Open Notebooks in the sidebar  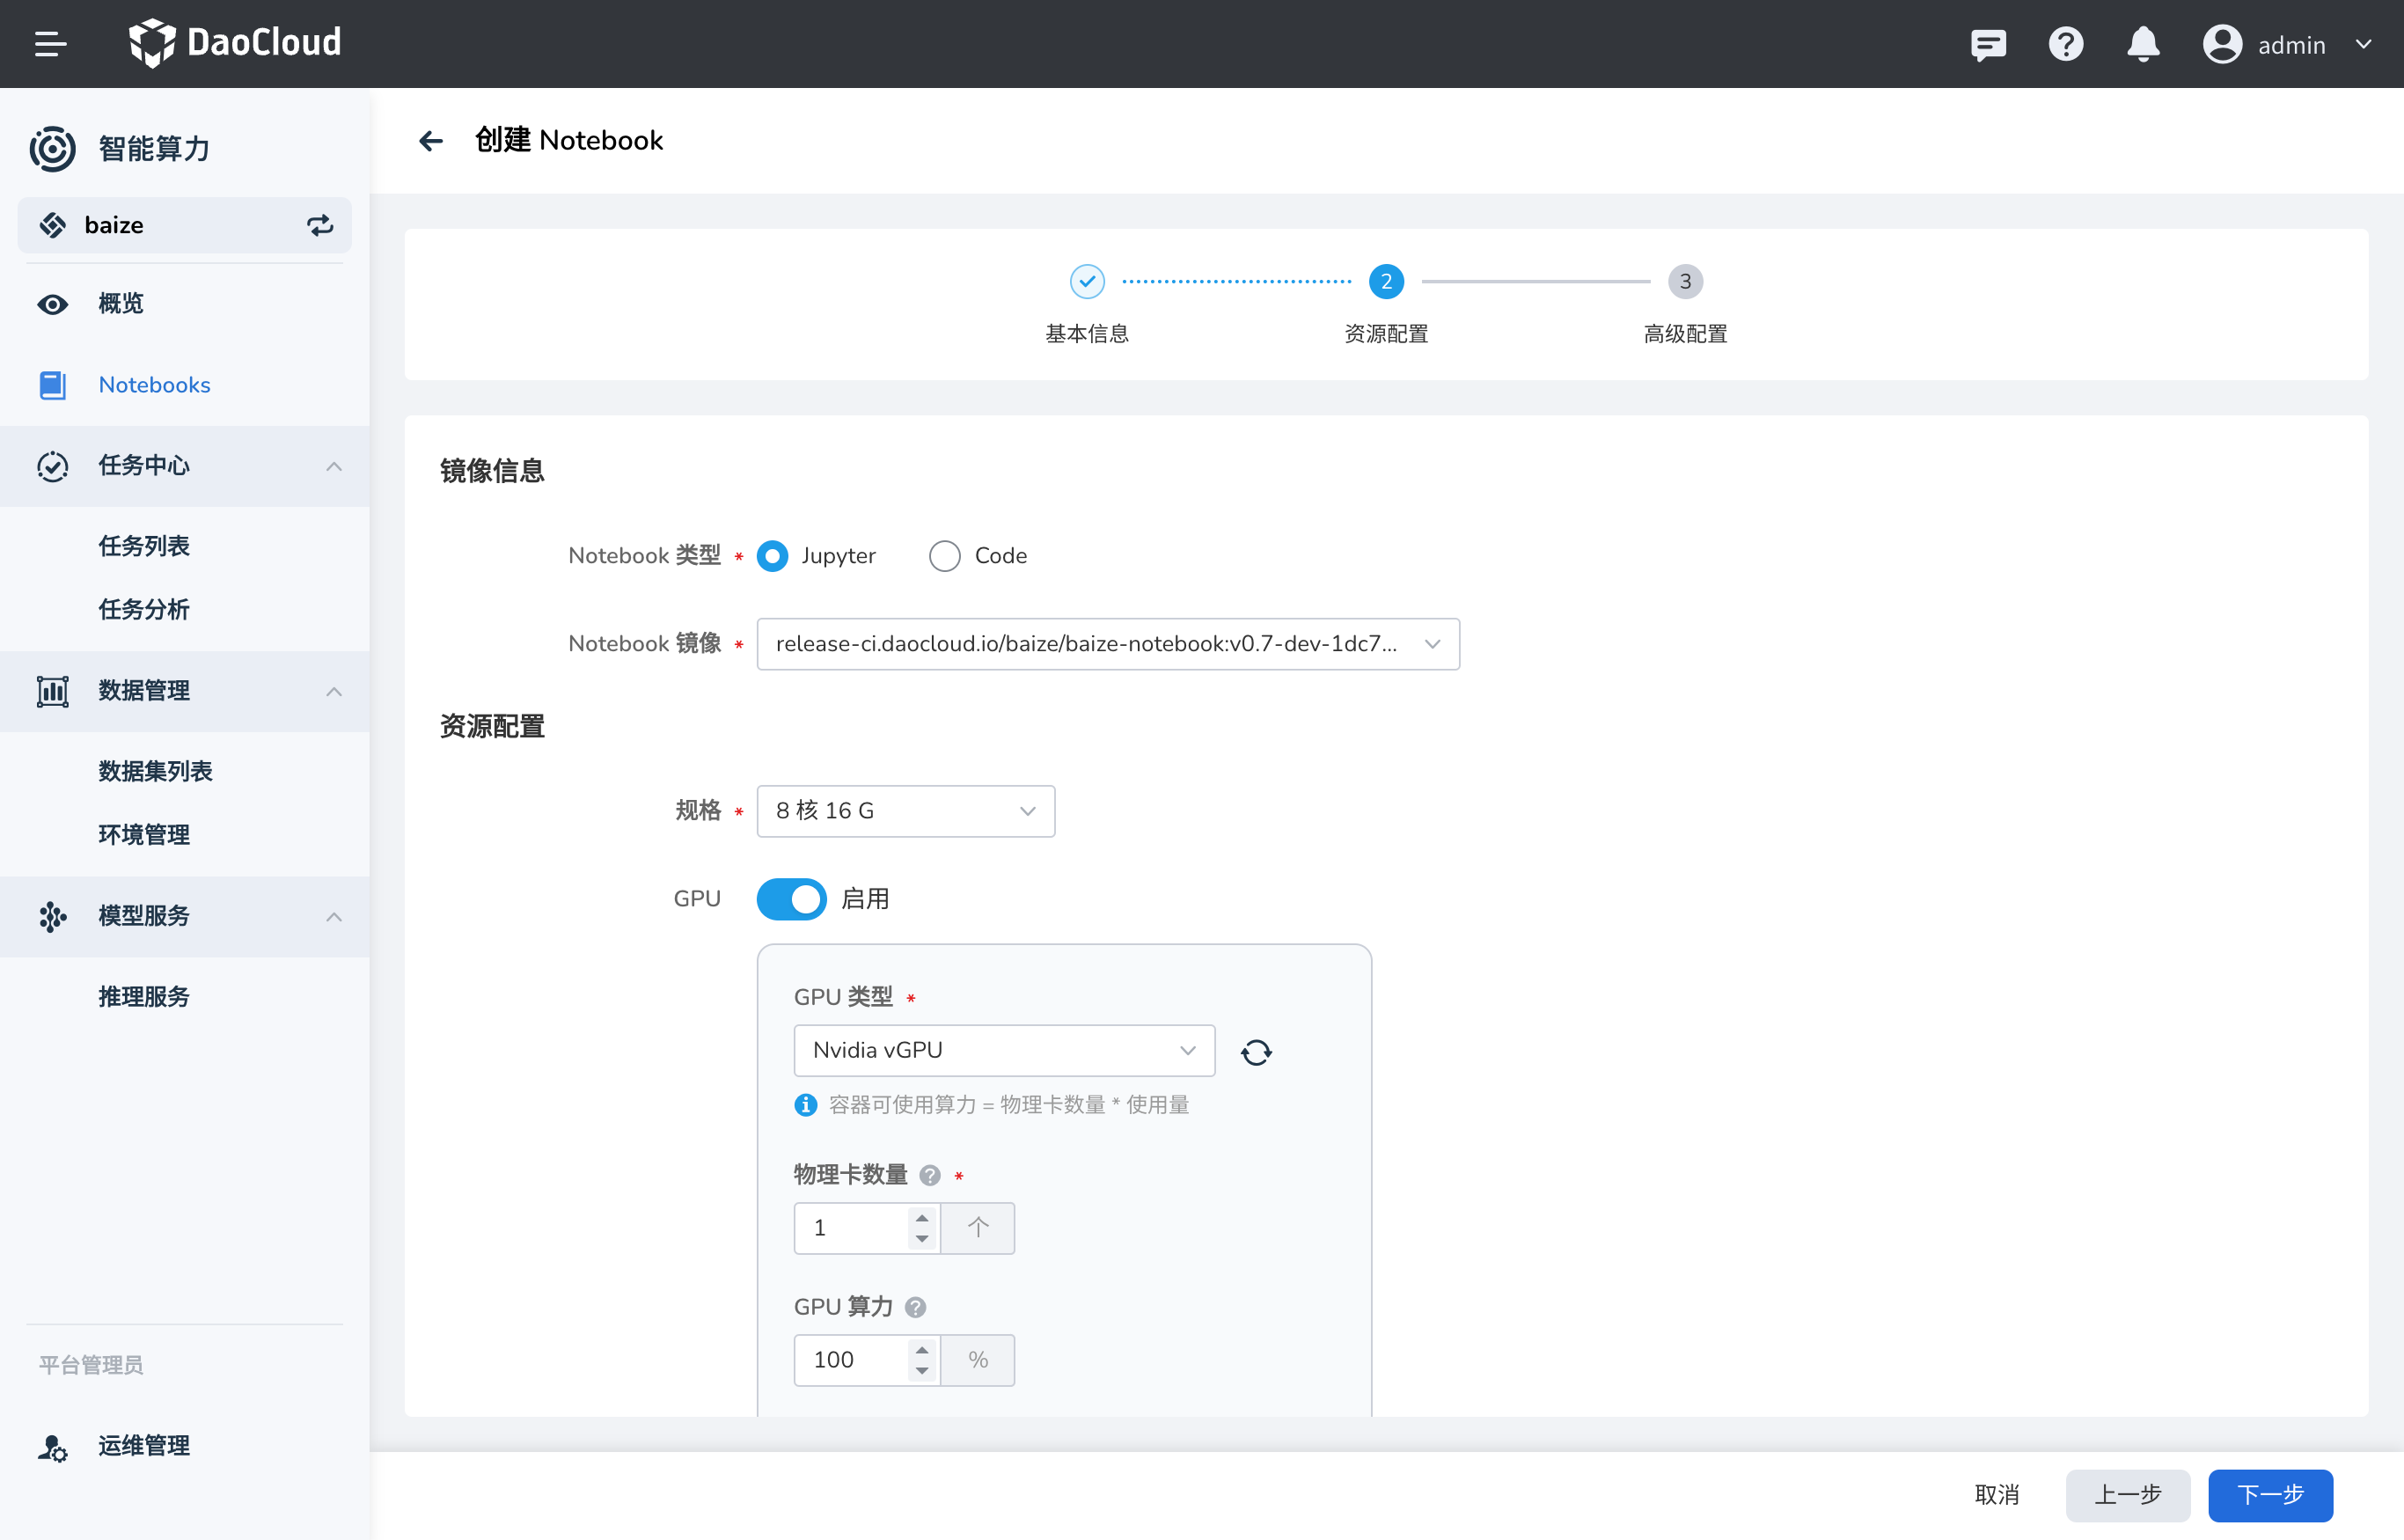click(x=154, y=385)
